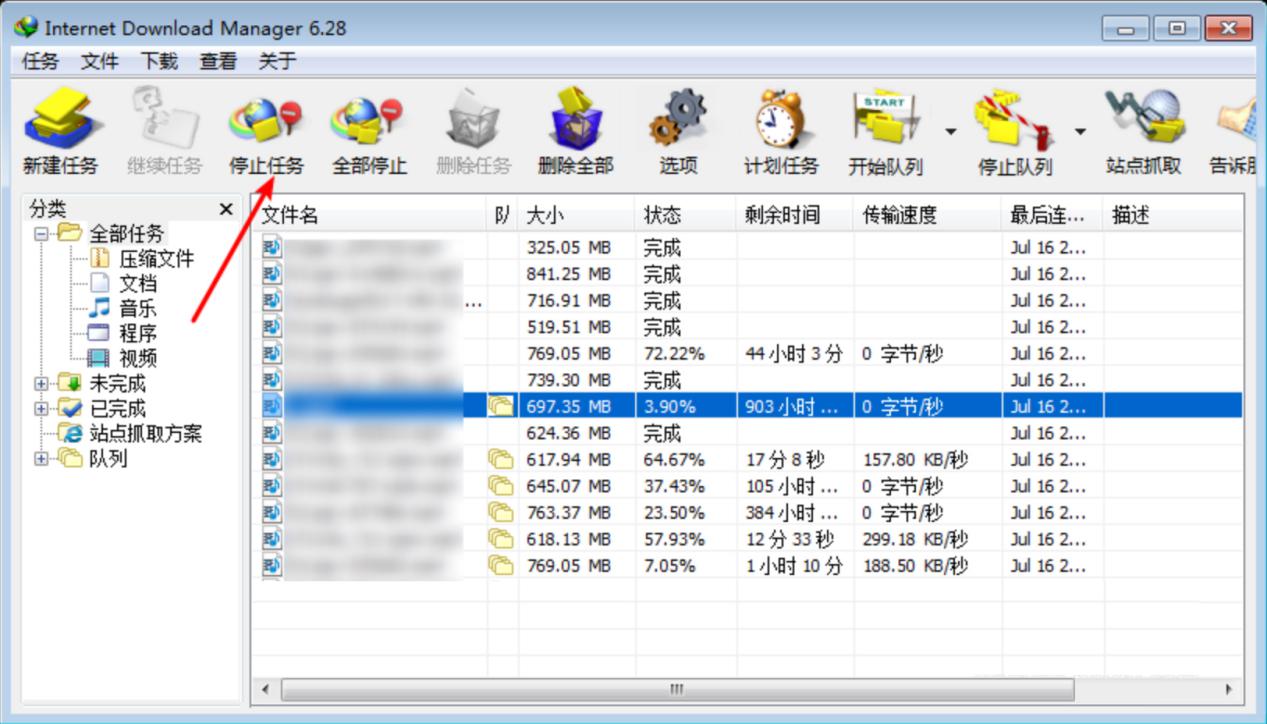1267x724 pixels.
Task: Select the 841.25 MB download row
Action: click(x=747, y=274)
